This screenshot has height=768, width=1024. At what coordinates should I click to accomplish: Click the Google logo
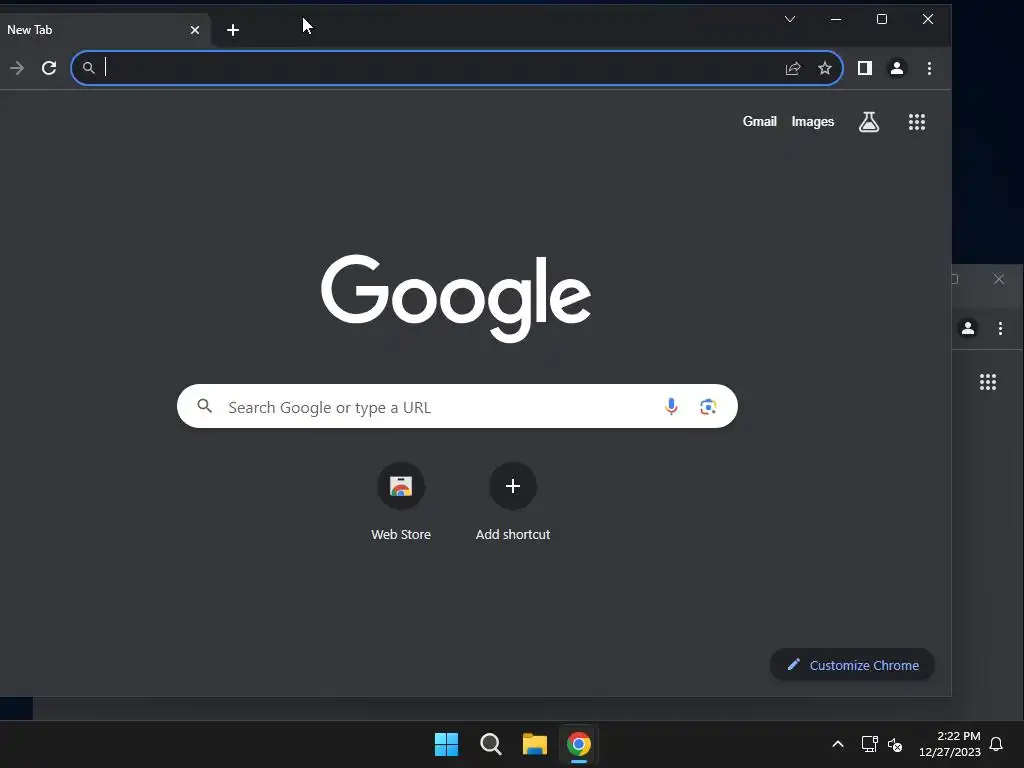click(x=456, y=298)
